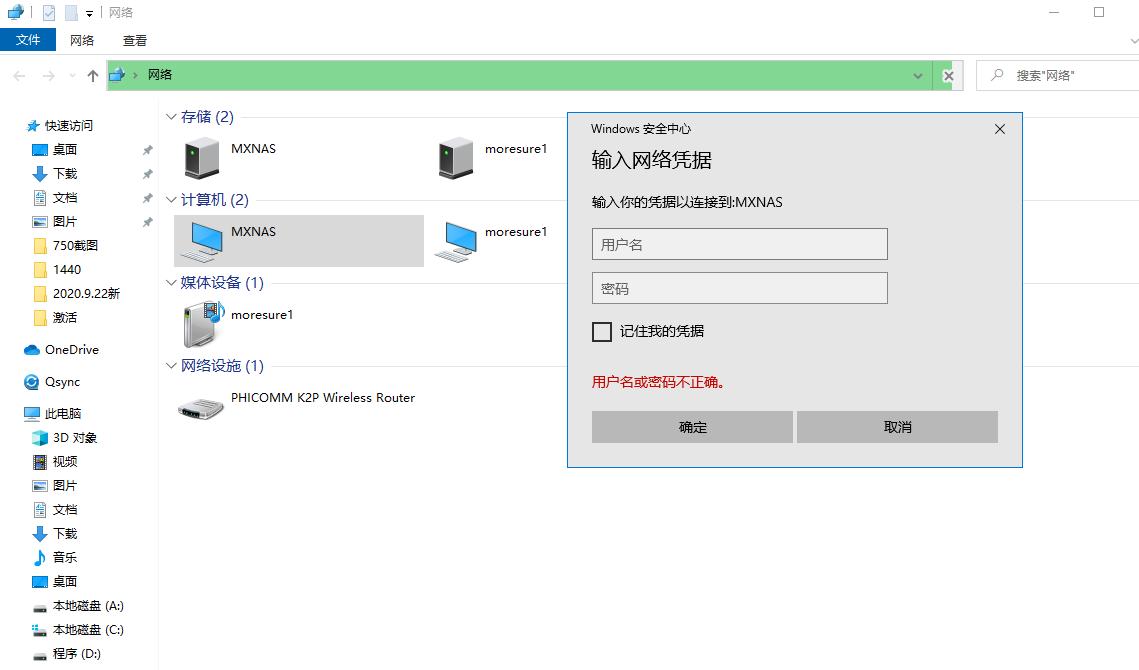The width and height of the screenshot is (1139, 670).
Task: Check the 记住我的凭据 checkbox
Action: coord(601,331)
